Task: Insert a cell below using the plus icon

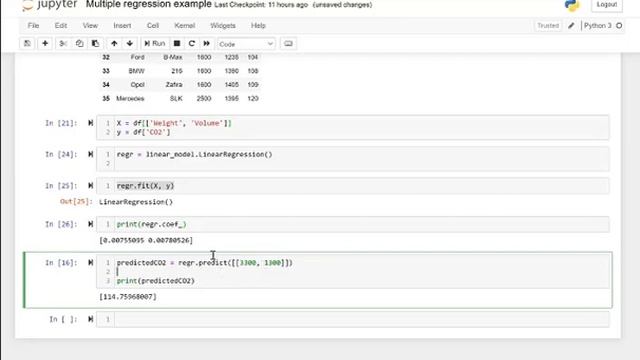Action: (45, 44)
